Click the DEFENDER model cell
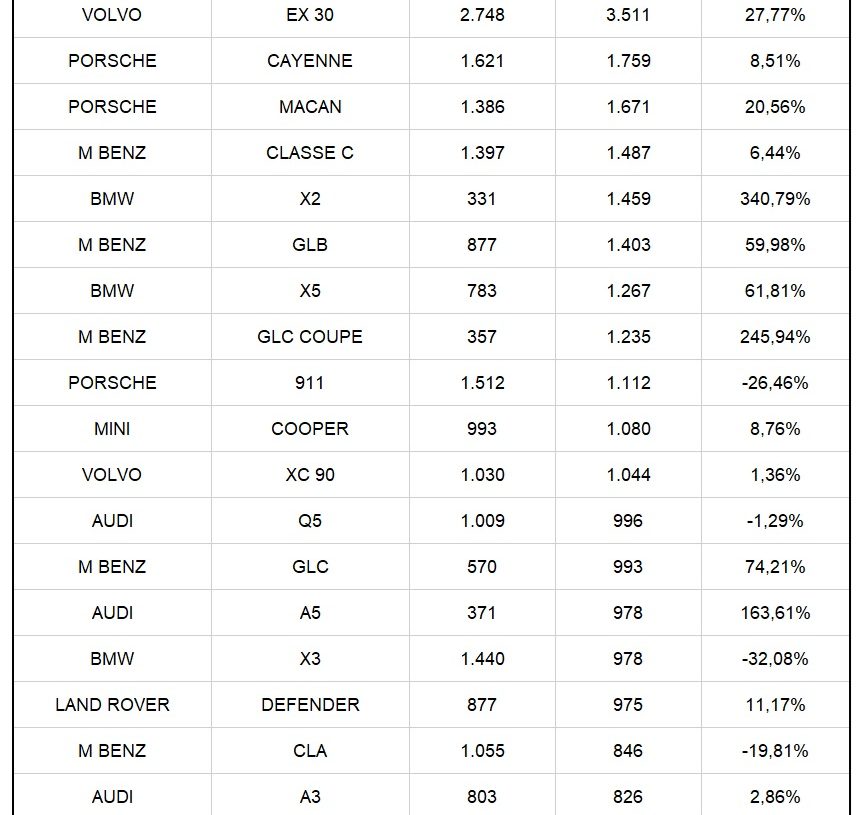The height and width of the screenshot is (815, 862). [x=310, y=705]
